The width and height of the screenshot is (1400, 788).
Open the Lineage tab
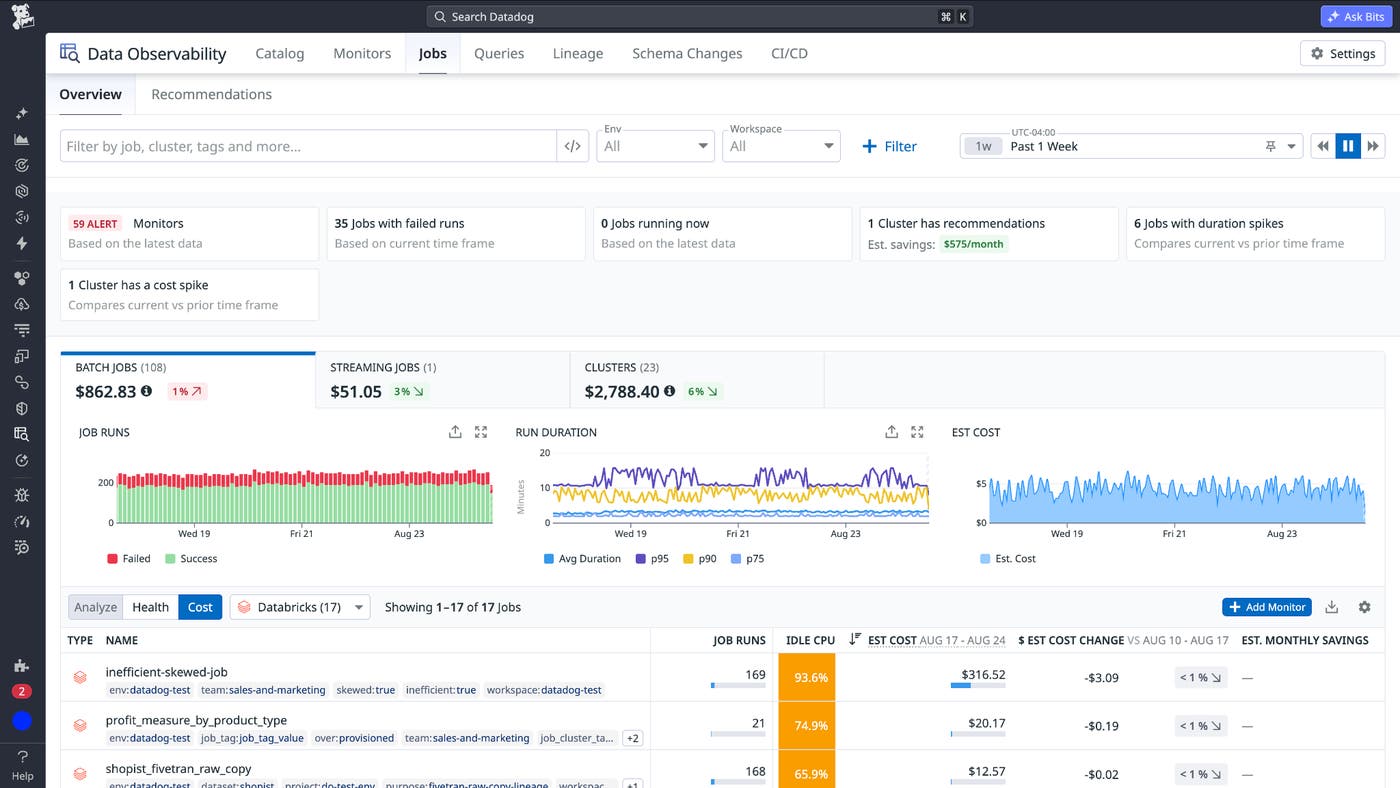point(578,53)
